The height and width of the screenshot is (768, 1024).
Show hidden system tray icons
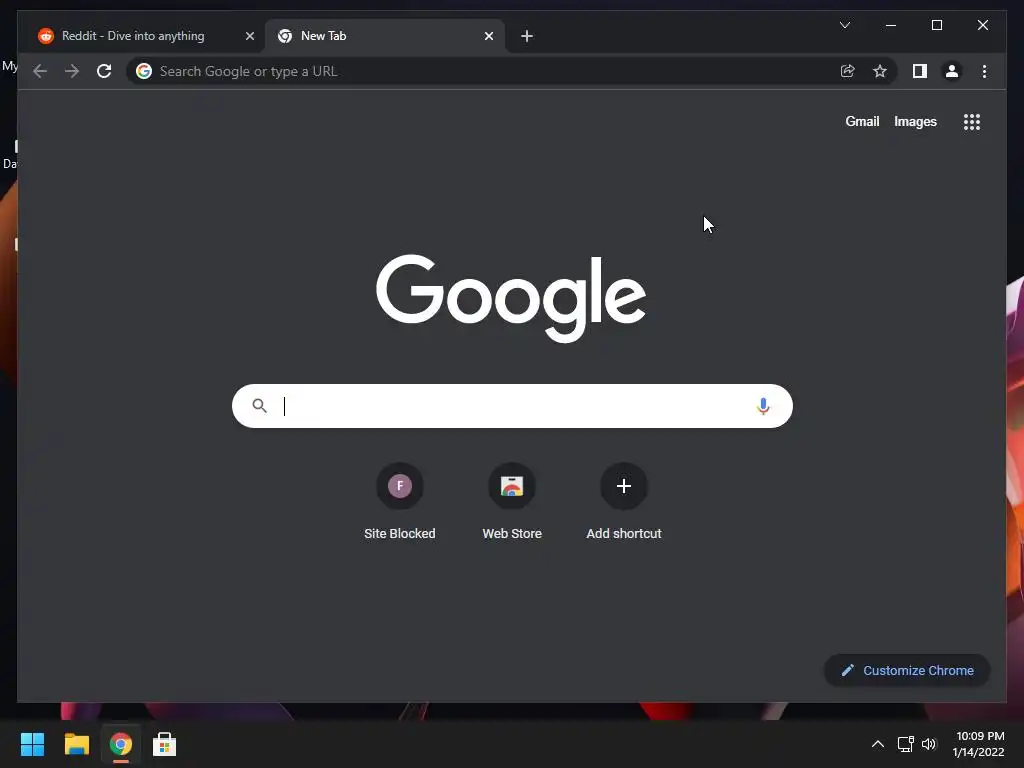(x=878, y=744)
